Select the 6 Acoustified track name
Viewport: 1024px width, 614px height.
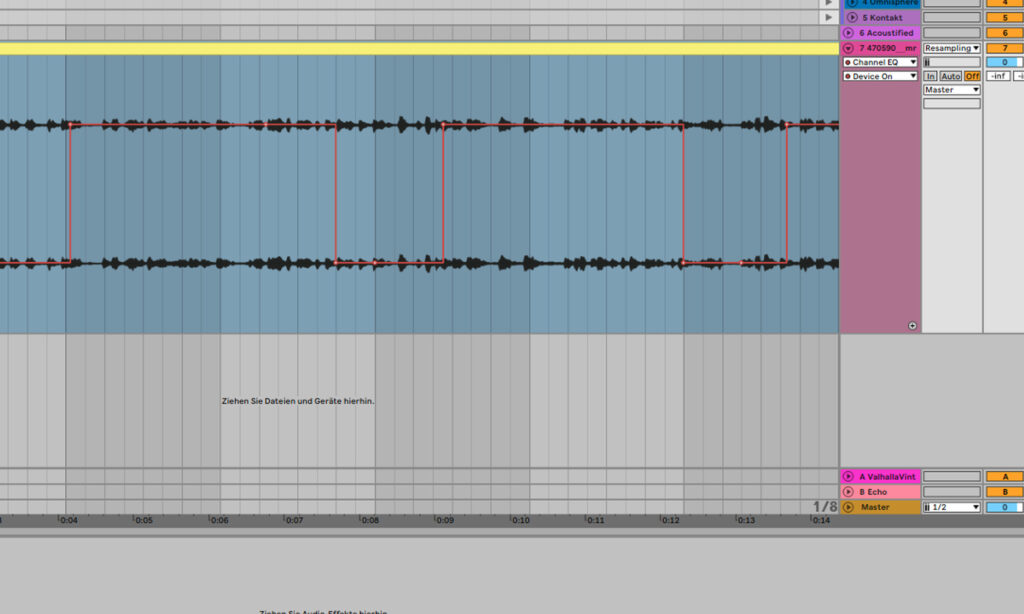[x=886, y=33]
